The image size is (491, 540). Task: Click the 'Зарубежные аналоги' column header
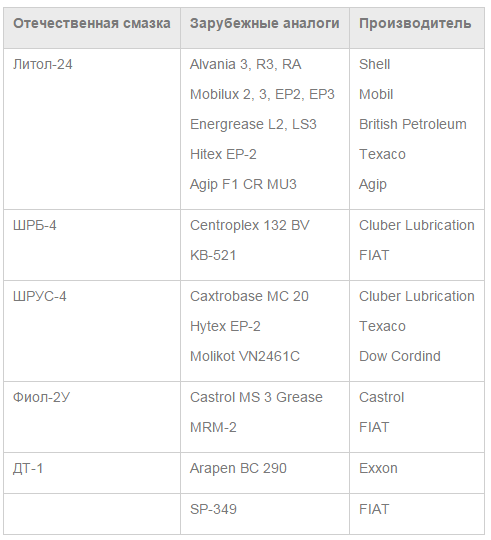[x=264, y=24]
